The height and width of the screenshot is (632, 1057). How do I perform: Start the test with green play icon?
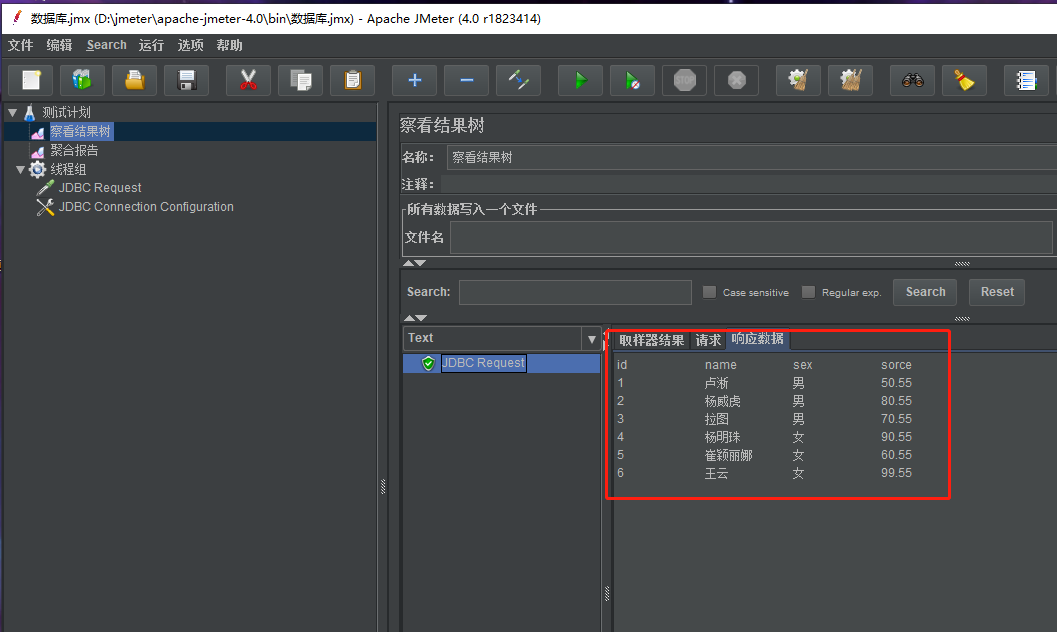click(580, 80)
